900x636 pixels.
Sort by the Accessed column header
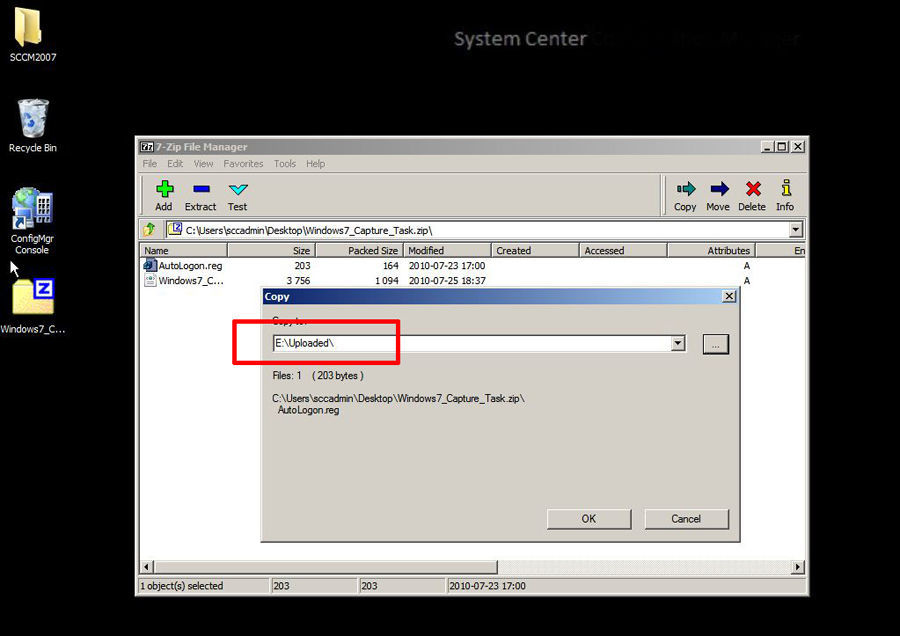click(623, 250)
